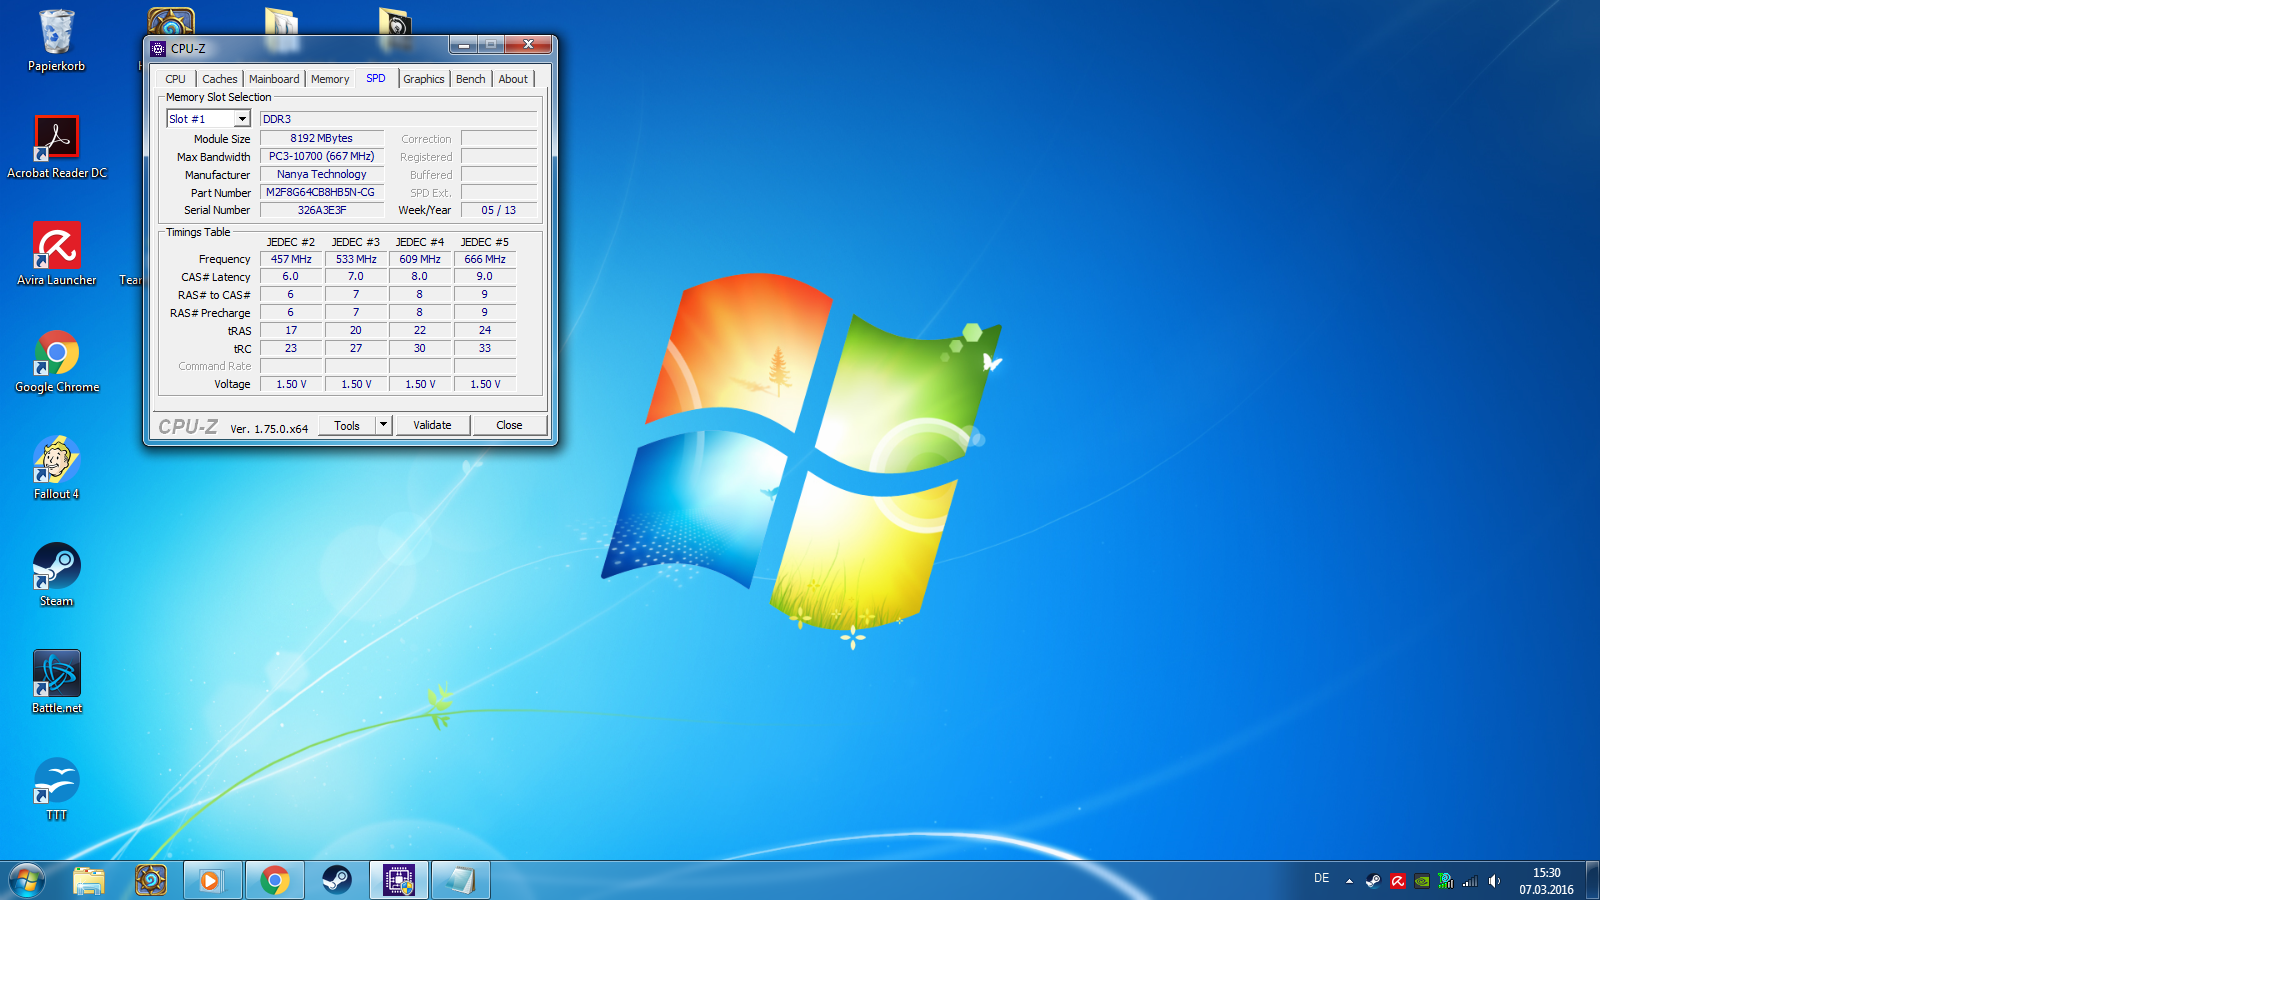
Task: Click the CPU-Z icon in the title bar
Action: pos(158,48)
